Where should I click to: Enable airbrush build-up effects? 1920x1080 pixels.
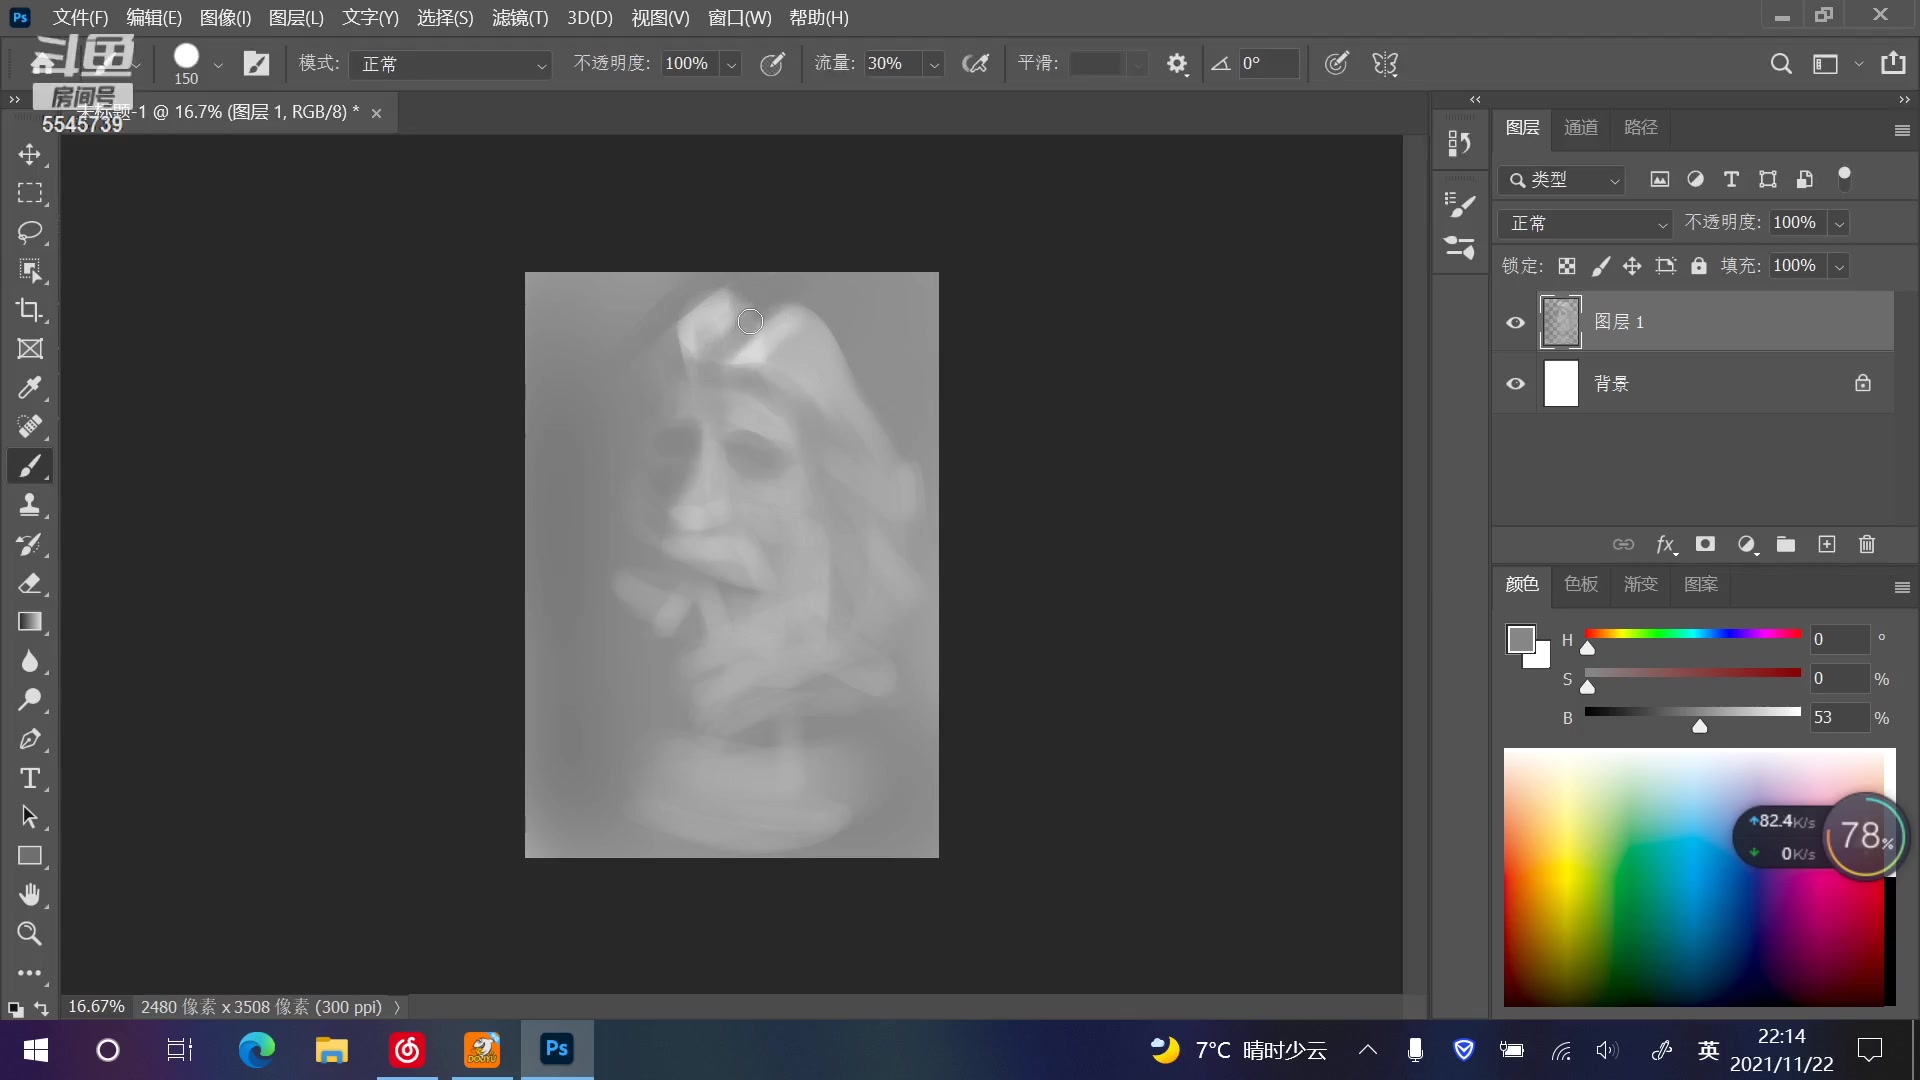[x=975, y=64]
